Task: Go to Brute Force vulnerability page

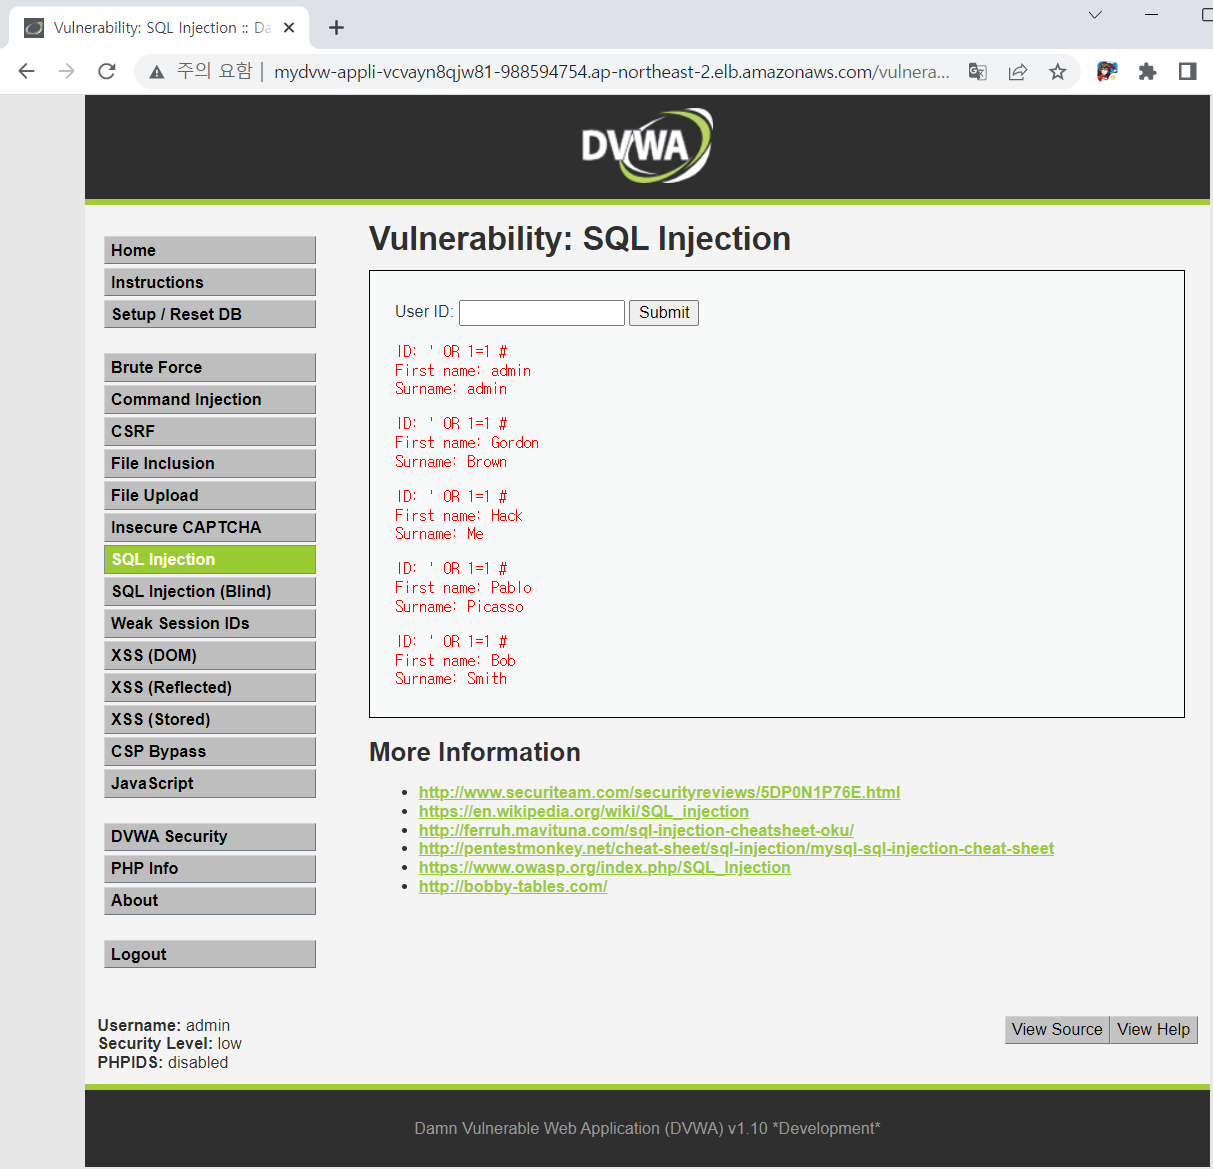Action: 210,367
